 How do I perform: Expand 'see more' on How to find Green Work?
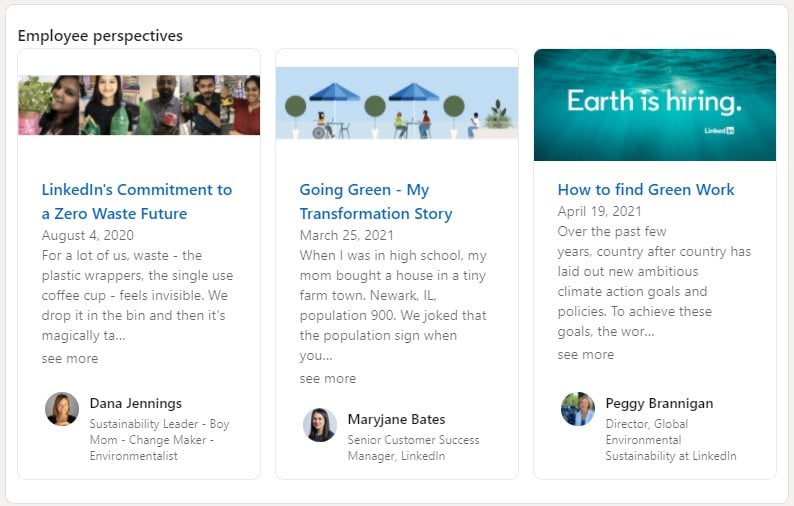586,354
